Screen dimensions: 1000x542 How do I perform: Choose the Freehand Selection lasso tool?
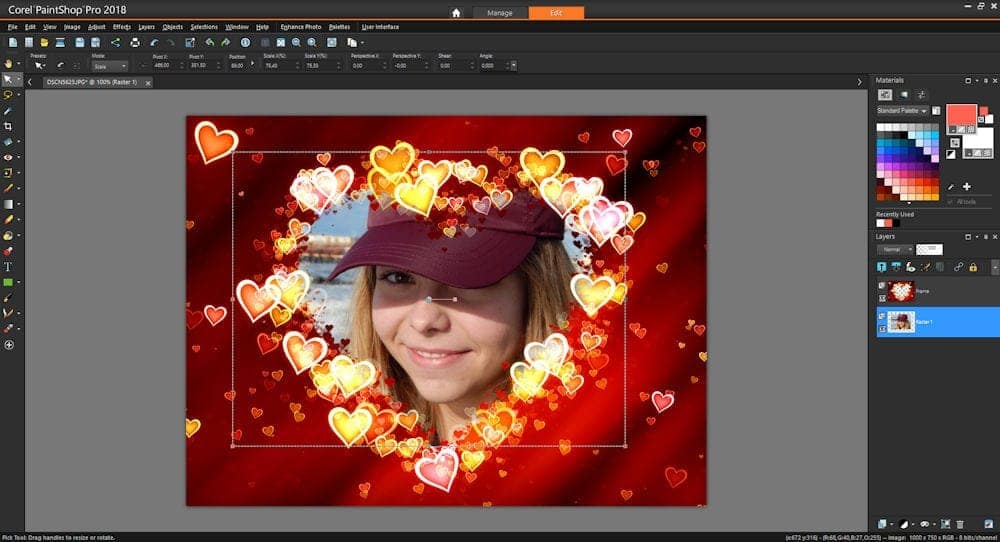(x=8, y=94)
